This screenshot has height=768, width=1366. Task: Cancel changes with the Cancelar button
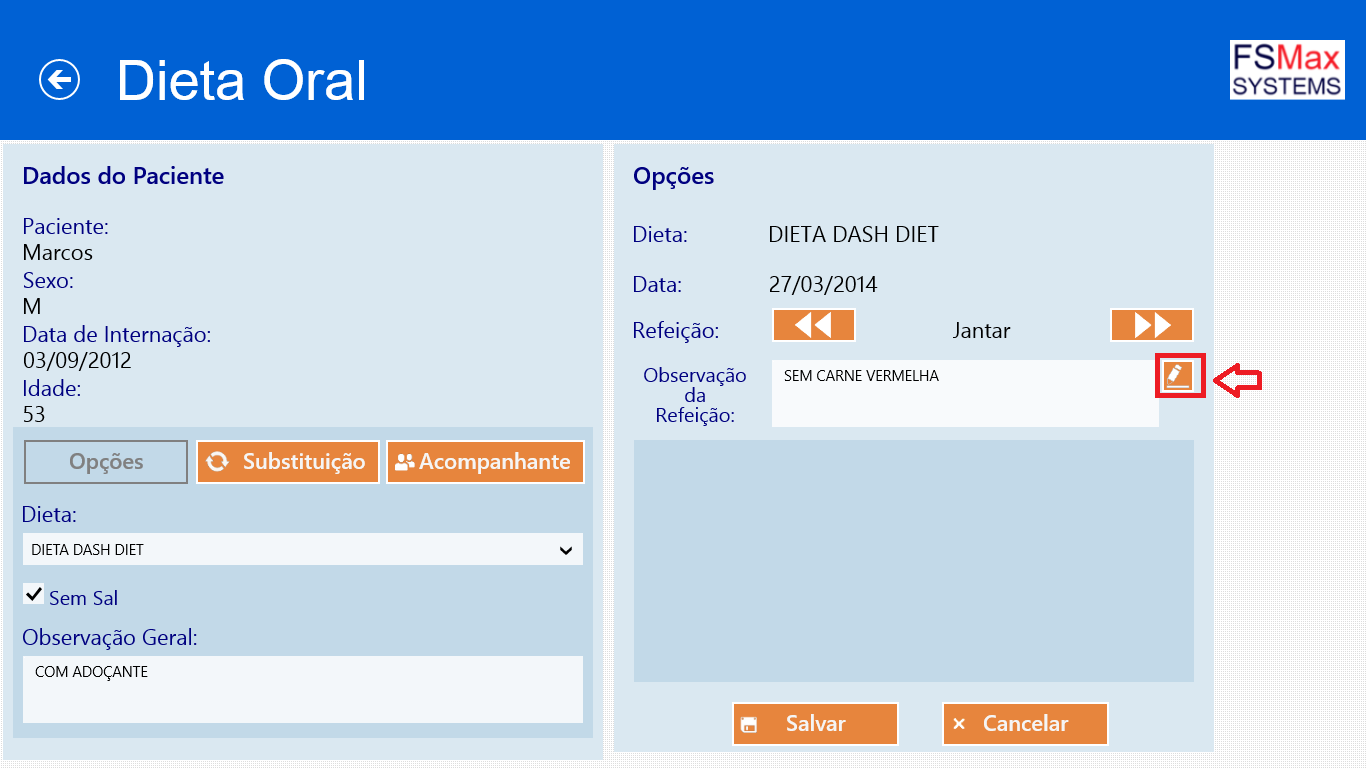click(x=1025, y=724)
